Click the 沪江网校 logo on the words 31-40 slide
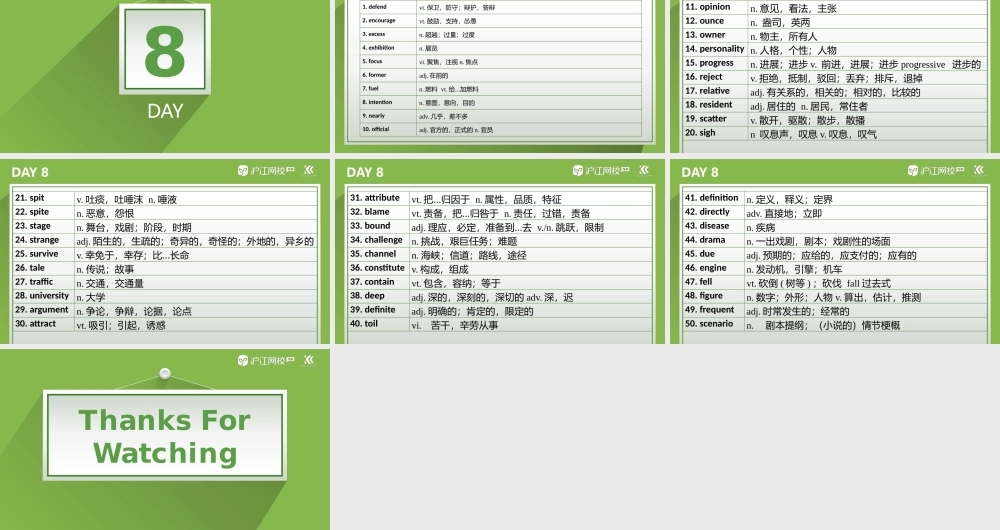The width and height of the screenshot is (1000, 530). point(601,170)
